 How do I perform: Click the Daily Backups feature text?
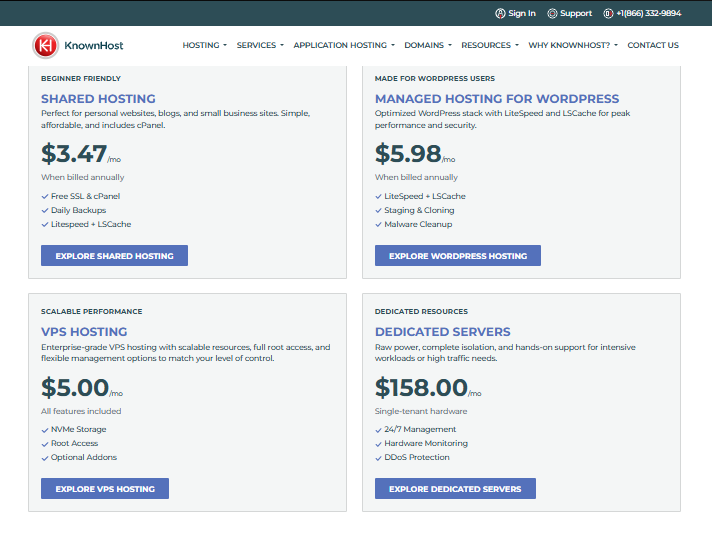(79, 210)
